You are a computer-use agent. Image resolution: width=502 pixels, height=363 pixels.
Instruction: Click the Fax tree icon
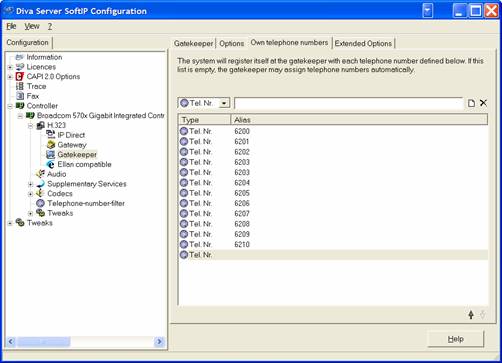click(20, 96)
